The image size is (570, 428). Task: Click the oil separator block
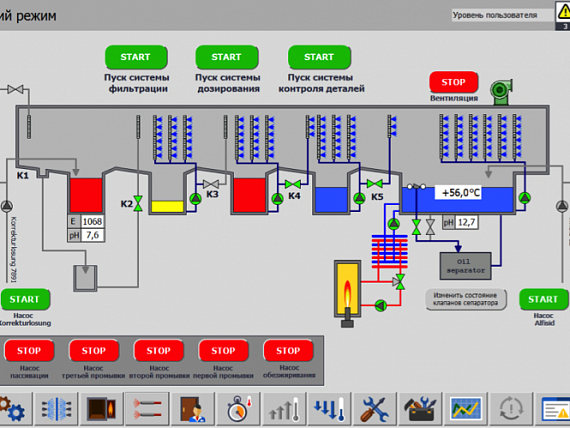click(x=466, y=266)
